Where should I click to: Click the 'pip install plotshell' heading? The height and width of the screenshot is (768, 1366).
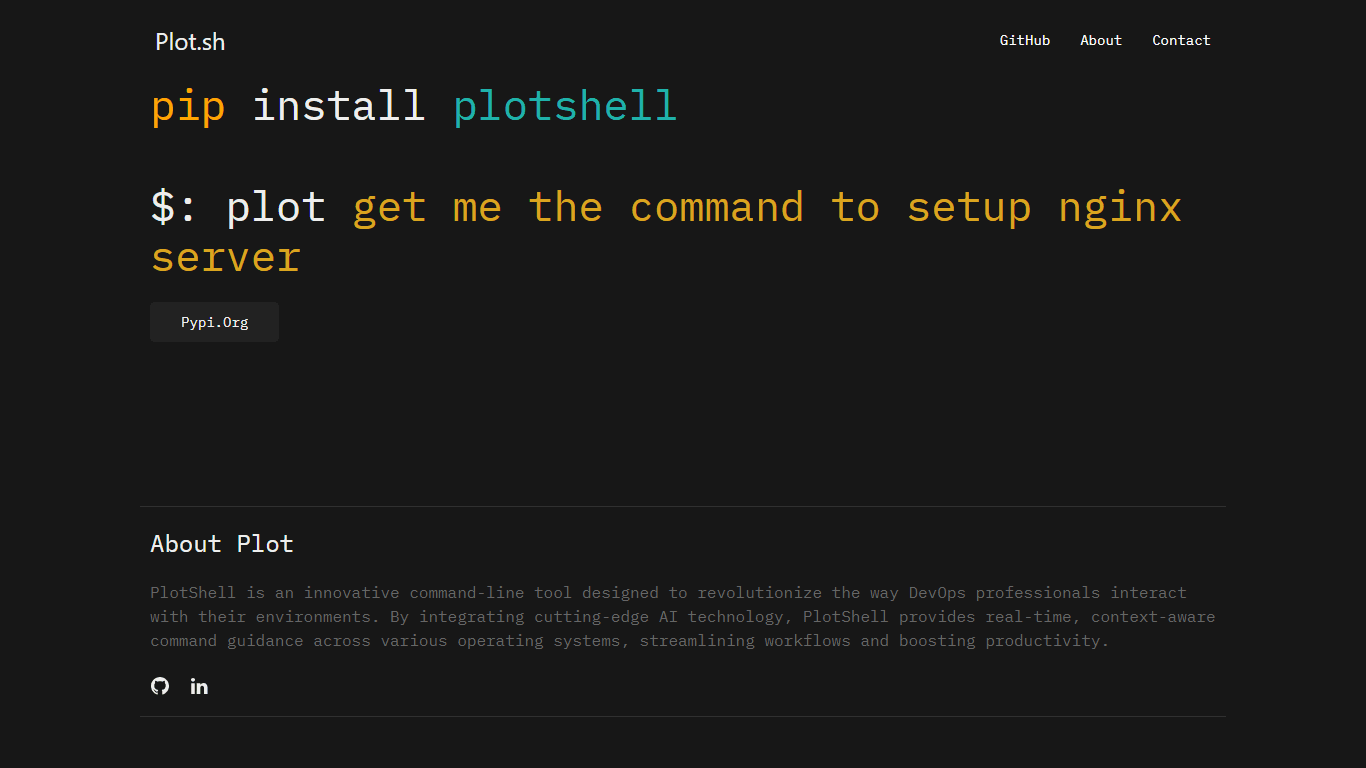point(414,106)
